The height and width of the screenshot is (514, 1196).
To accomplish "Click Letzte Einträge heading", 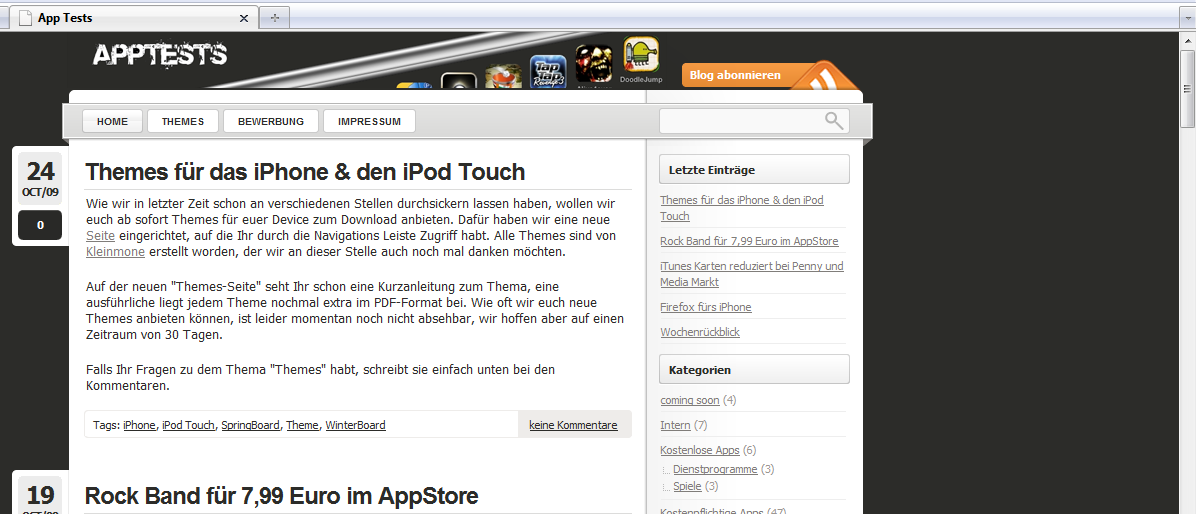I will pyautogui.click(x=754, y=169).
